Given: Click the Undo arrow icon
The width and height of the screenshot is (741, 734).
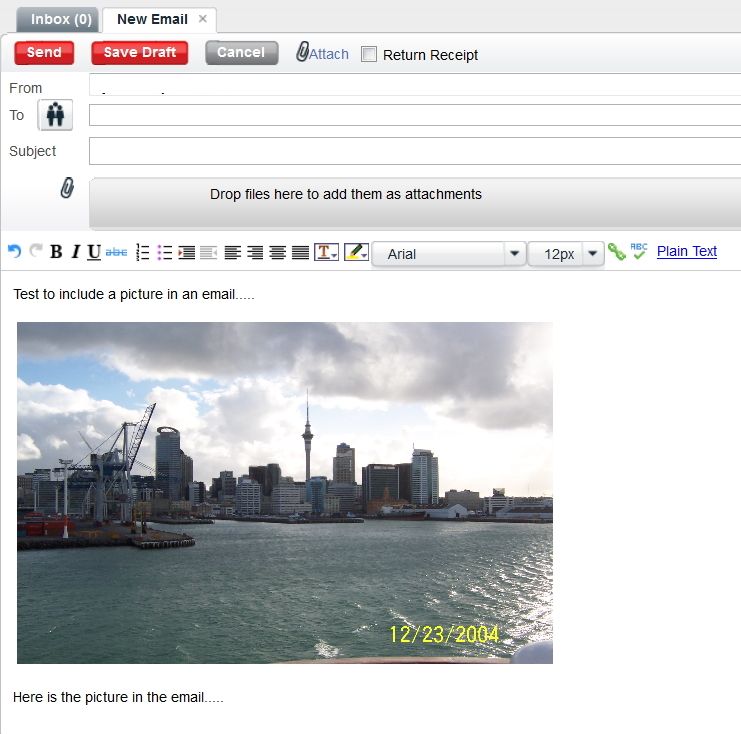Looking at the screenshot, I should (x=14, y=252).
